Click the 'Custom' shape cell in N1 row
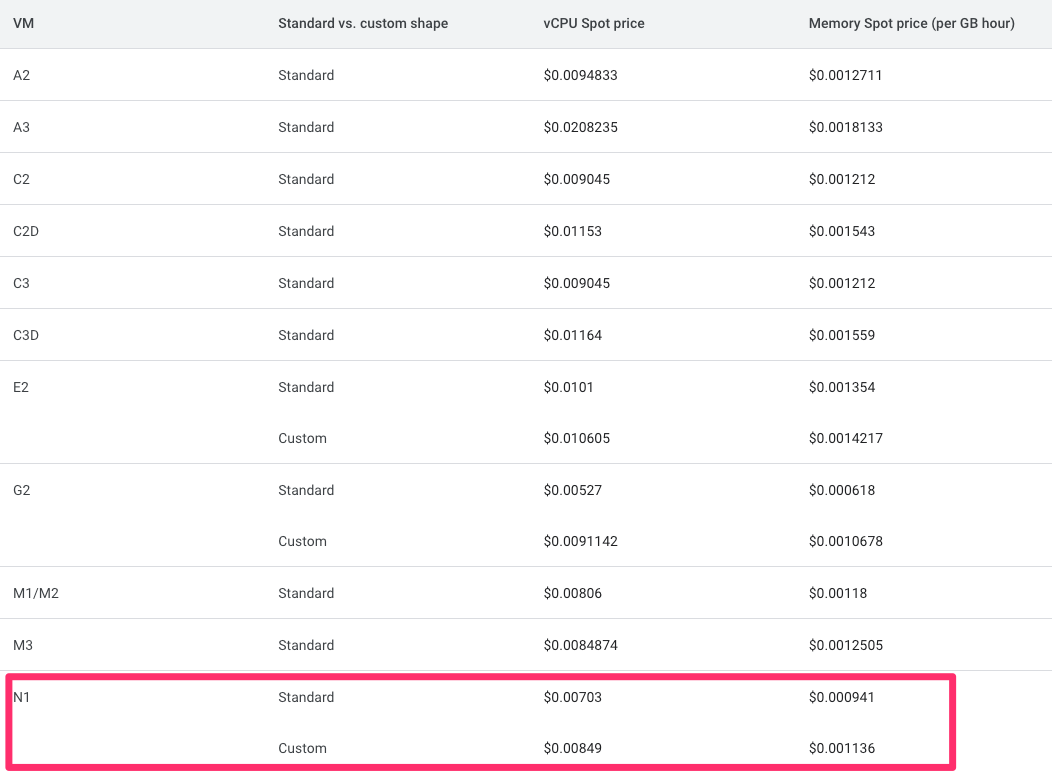The image size is (1052, 771). click(302, 748)
